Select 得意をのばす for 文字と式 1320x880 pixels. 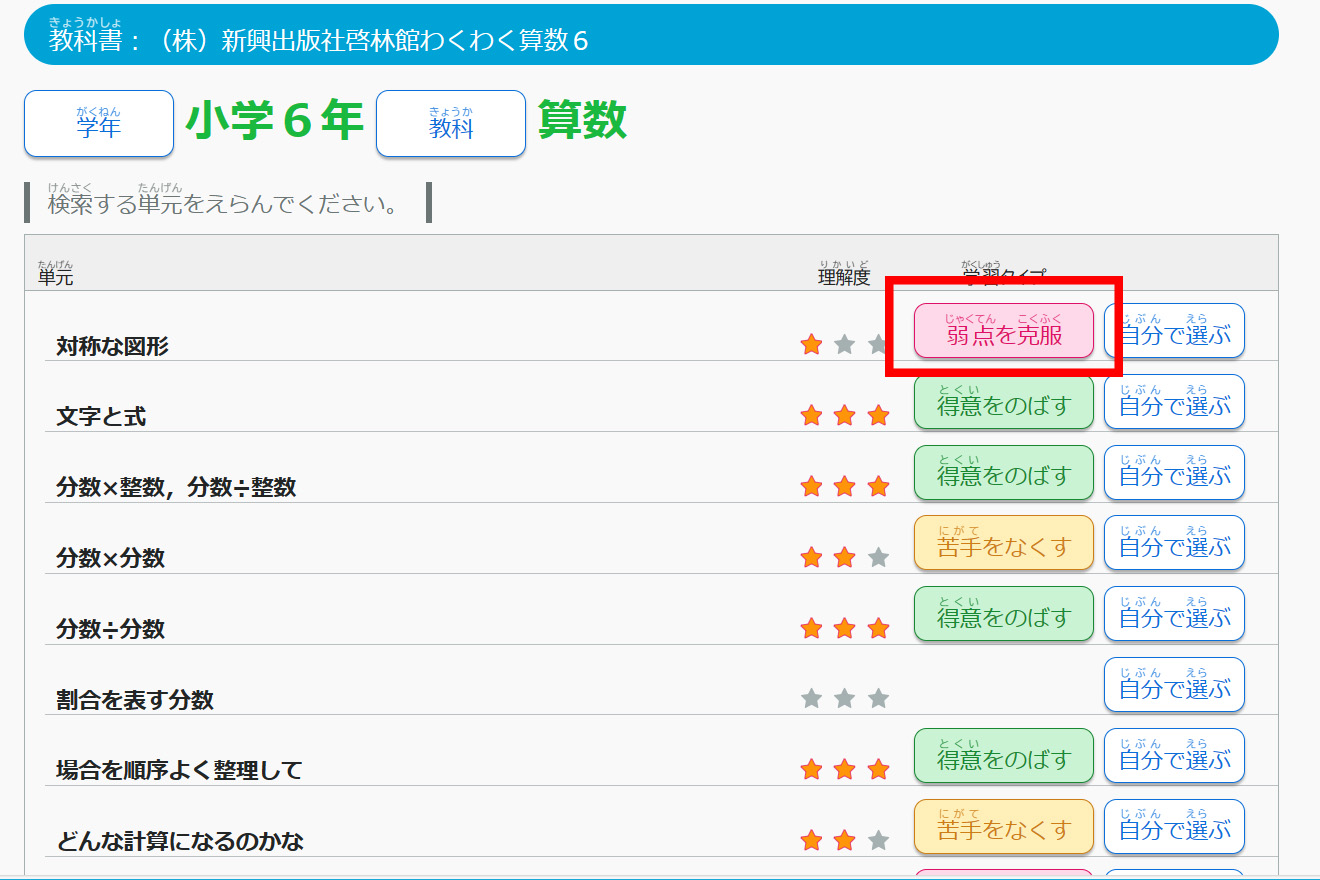click(x=1004, y=402)
